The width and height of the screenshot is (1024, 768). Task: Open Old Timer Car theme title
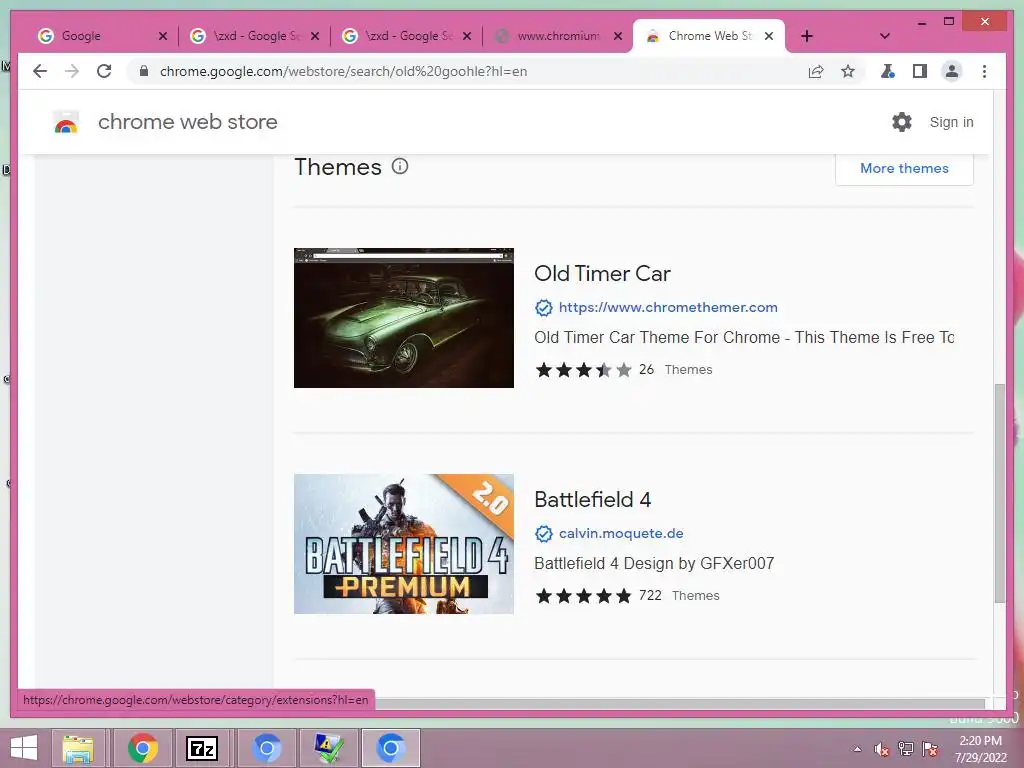602,273
